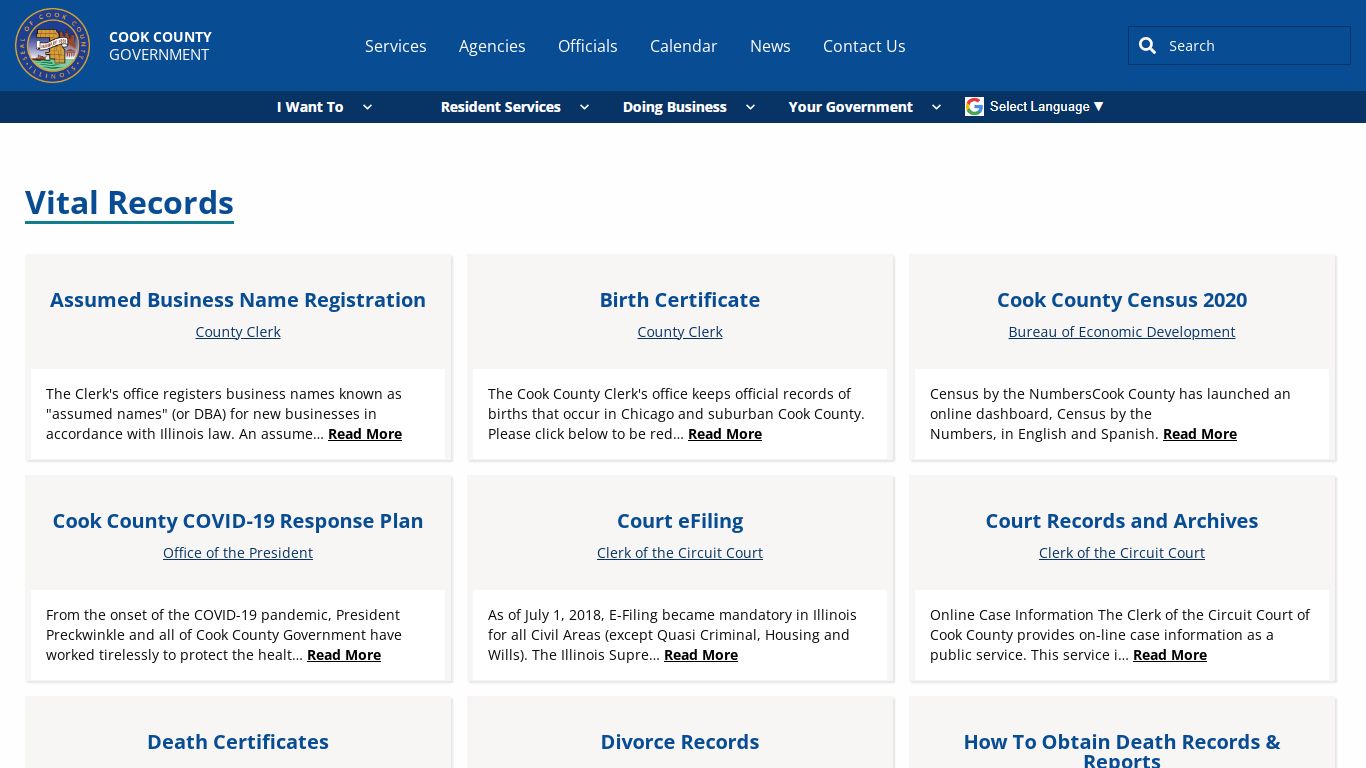Viewport: 1366px width, 768px height.
Task: Click the Cook County Government seal logo
Action: tap(52, 45)
